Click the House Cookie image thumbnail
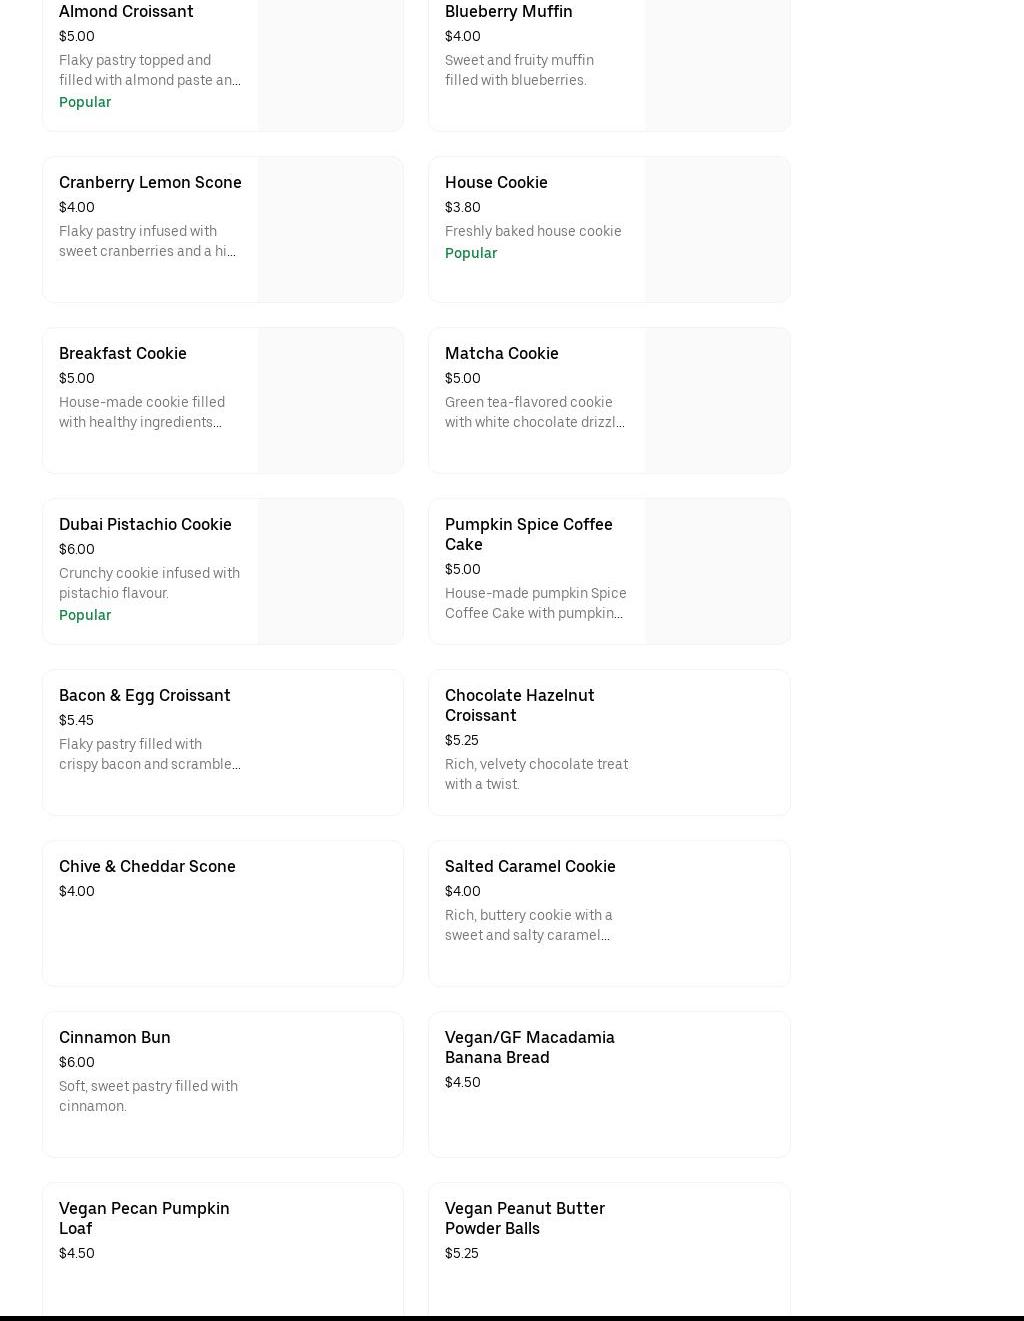The image size is (1024, 1321). click(717, 229)
